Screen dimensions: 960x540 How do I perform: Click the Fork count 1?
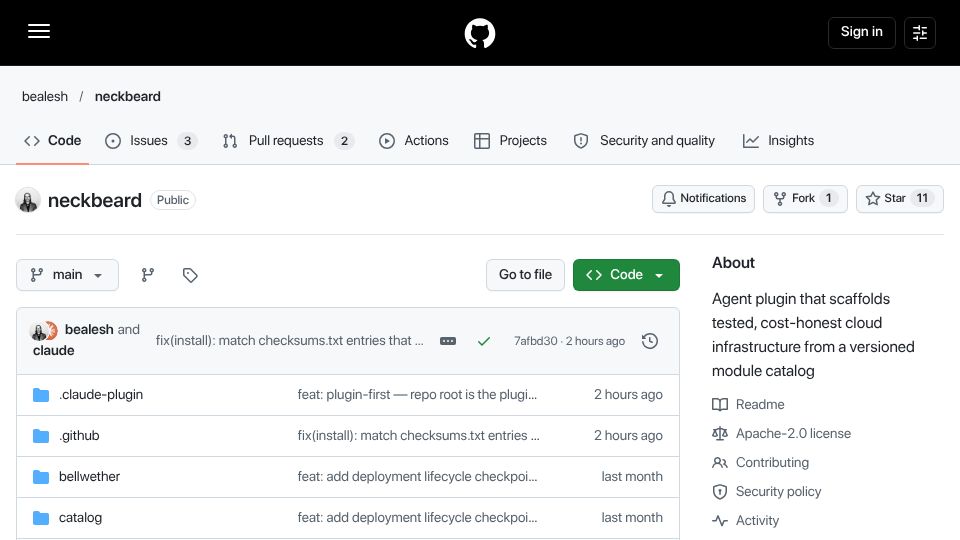[828, 198]
